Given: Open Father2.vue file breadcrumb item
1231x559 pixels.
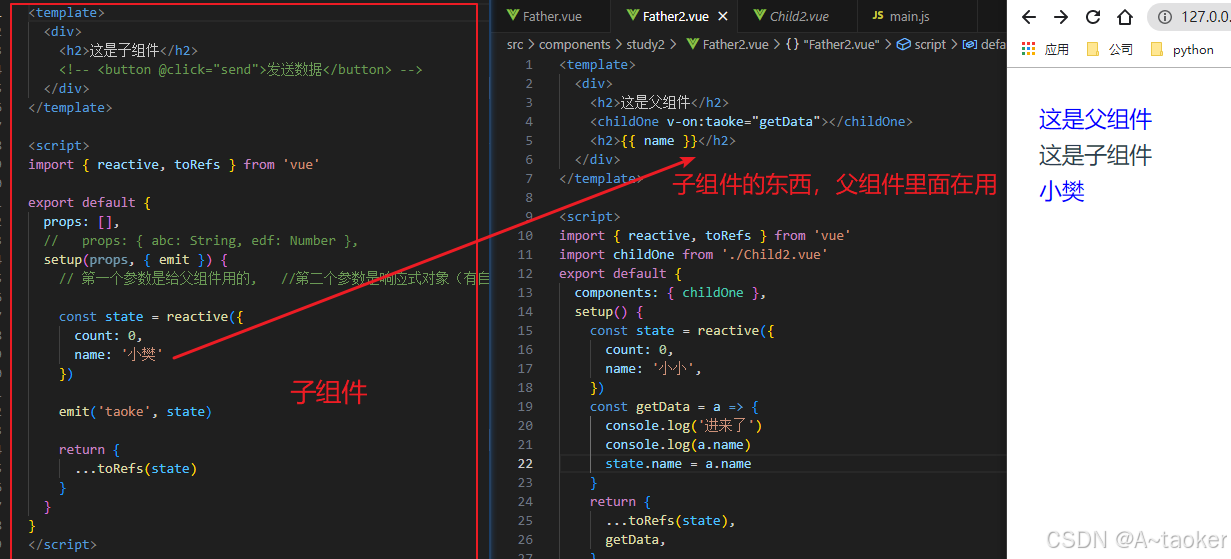Looking at the screenshot, I should point(726,44).
